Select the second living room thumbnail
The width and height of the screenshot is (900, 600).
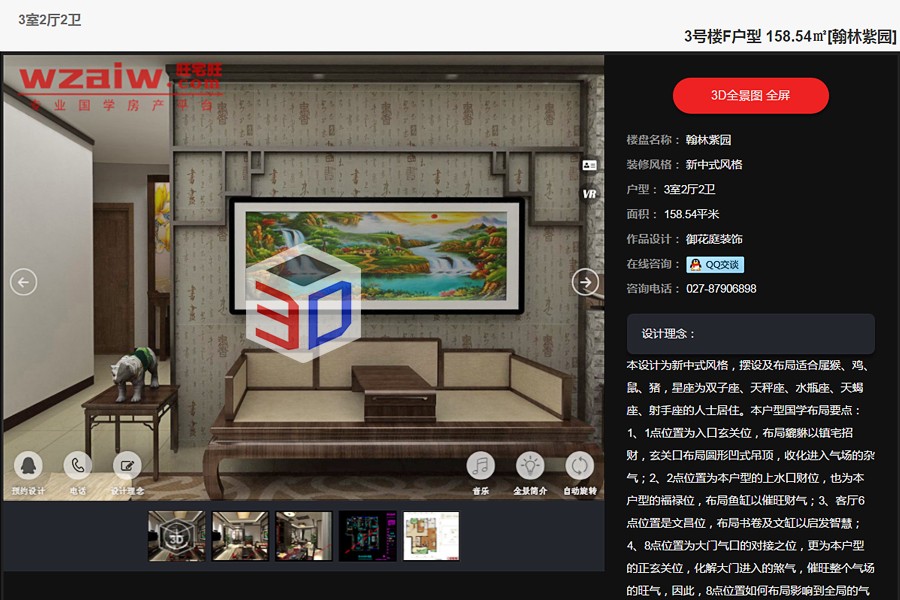240,536
